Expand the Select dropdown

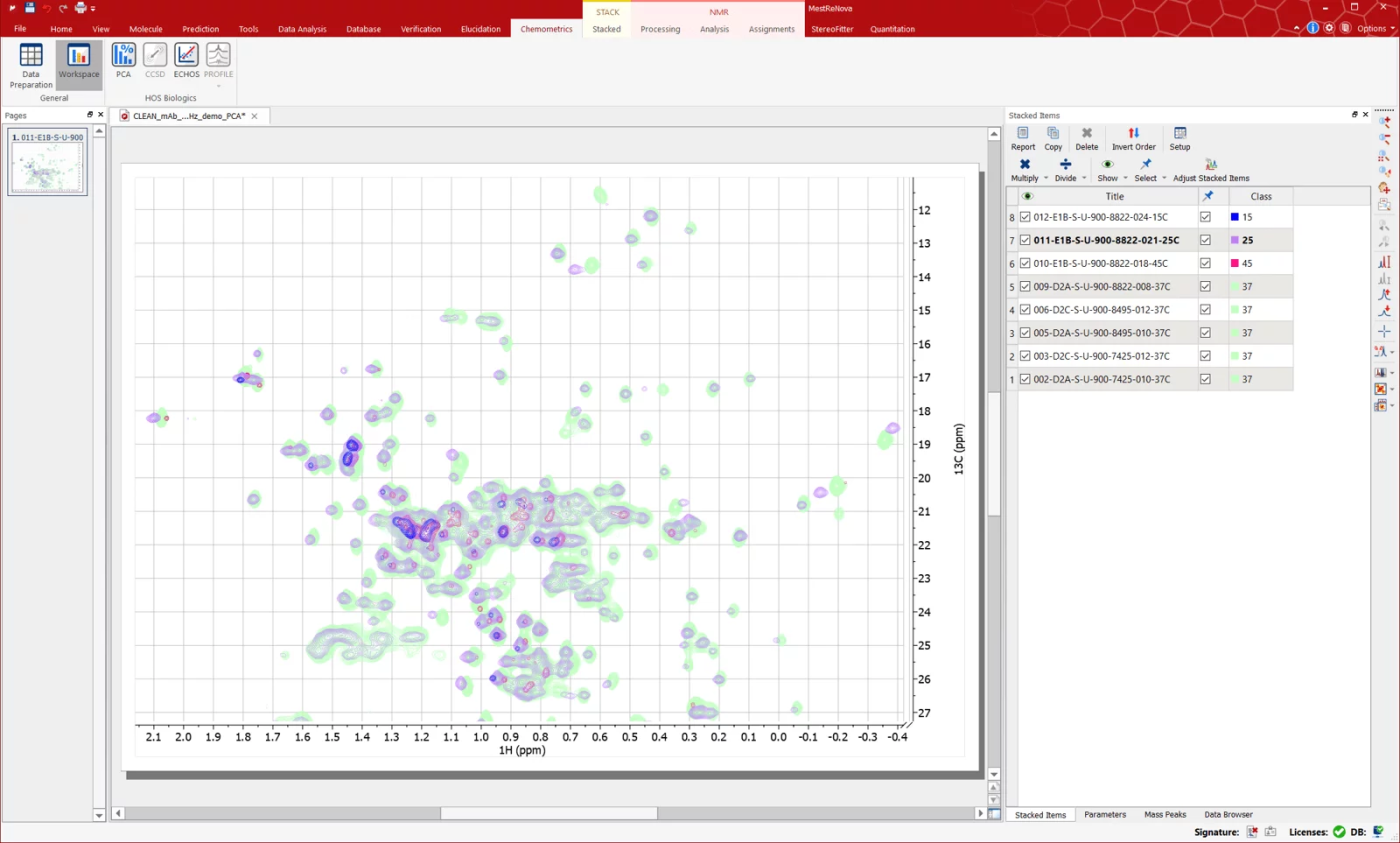tap(1164, 178)
